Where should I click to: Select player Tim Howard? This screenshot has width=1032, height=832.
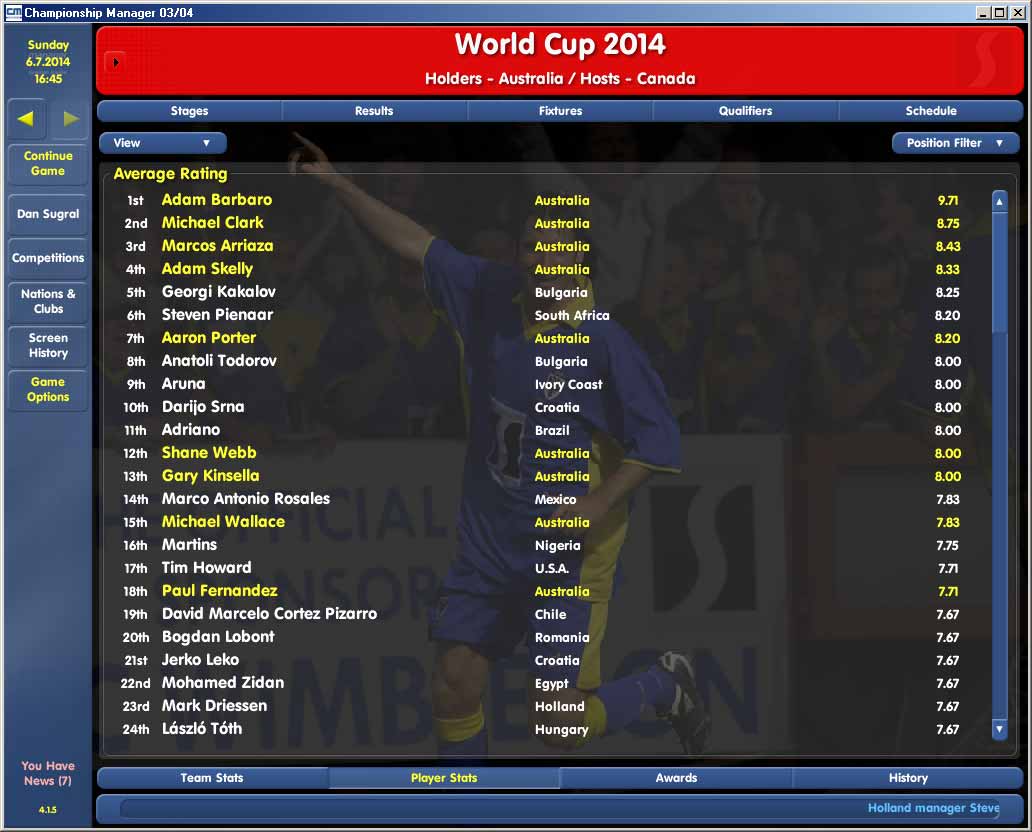(207, 568)
